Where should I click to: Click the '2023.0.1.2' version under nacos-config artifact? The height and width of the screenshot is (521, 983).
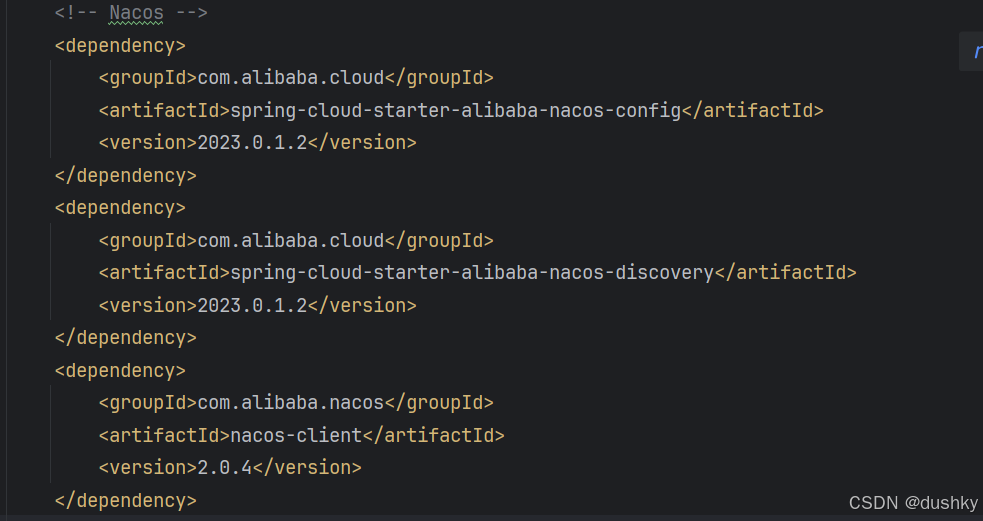pyautogui.click(x=252, y=143)
